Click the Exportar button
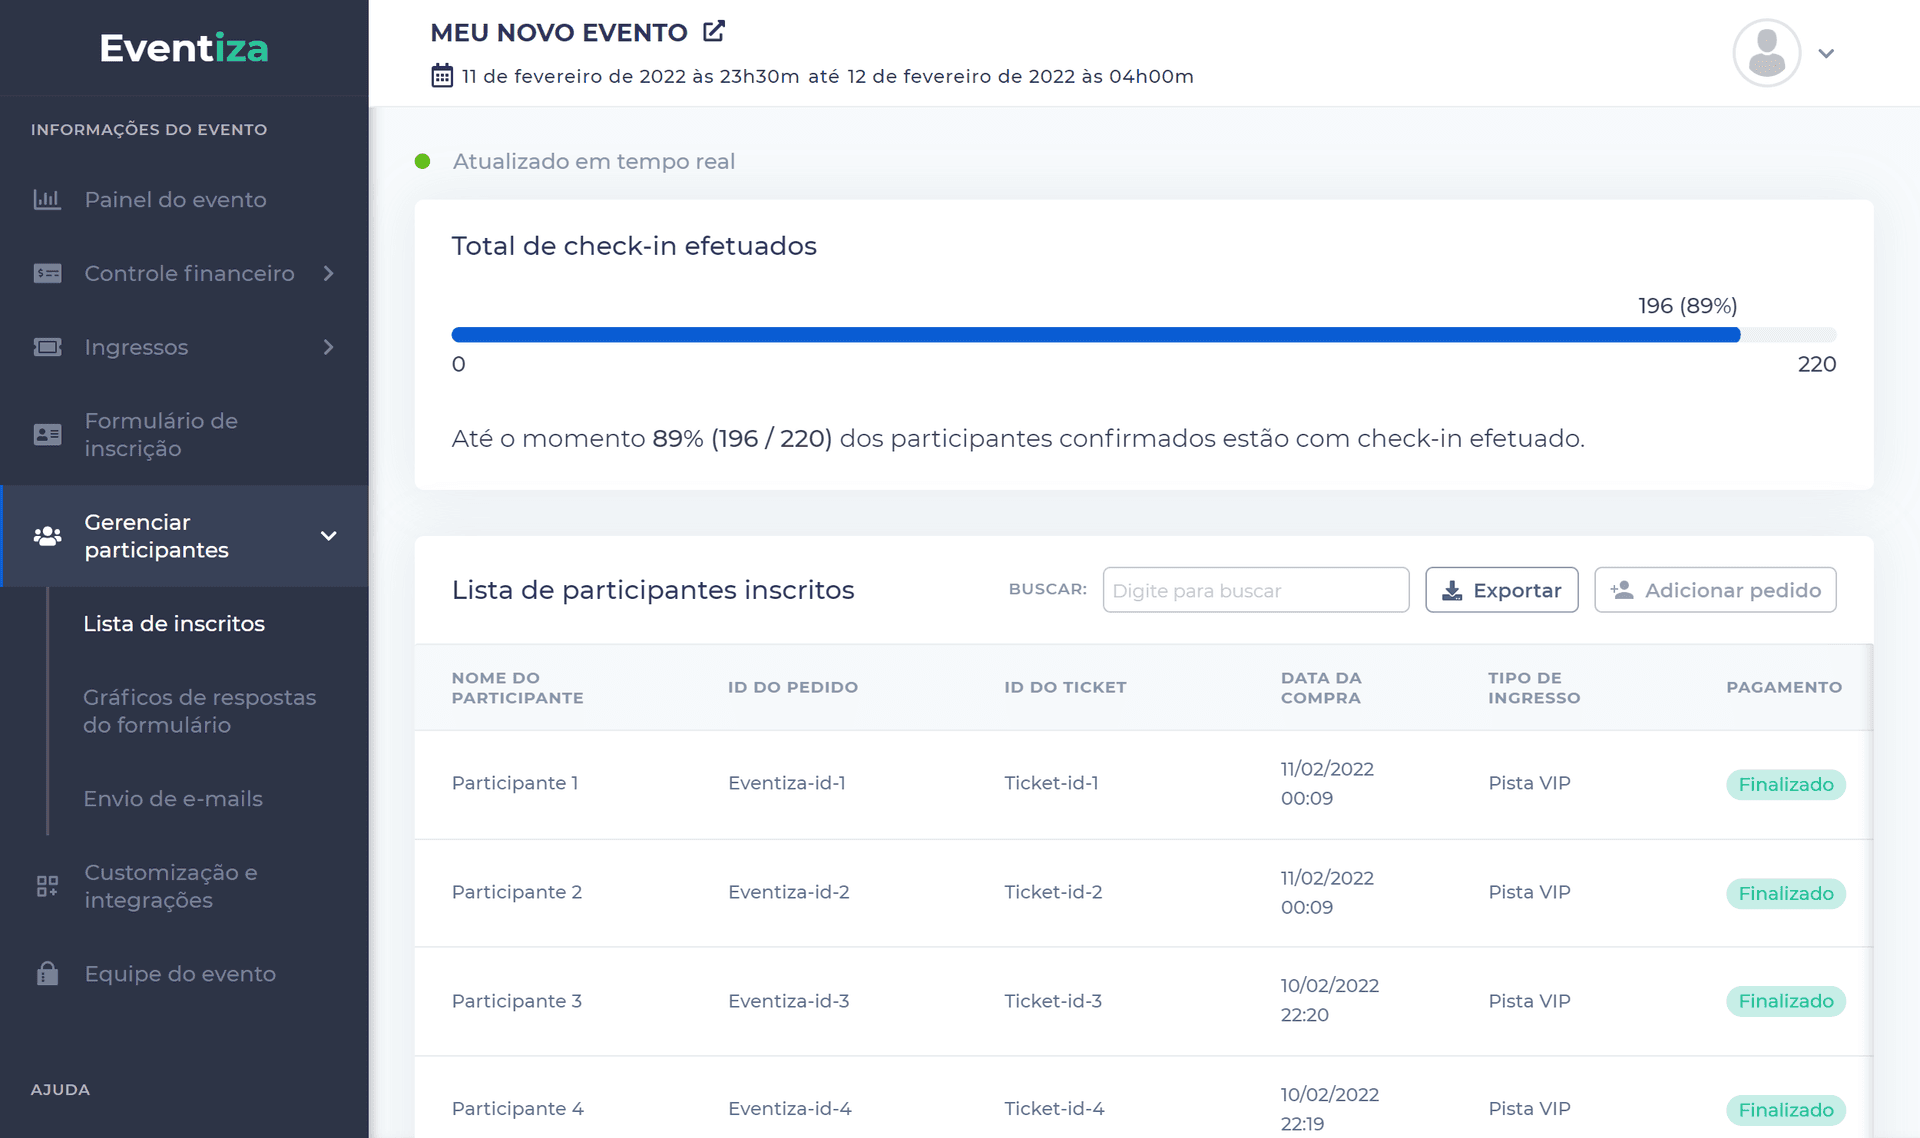The height and width of the screenshot is (1138, 1920). coord(1501,590)
